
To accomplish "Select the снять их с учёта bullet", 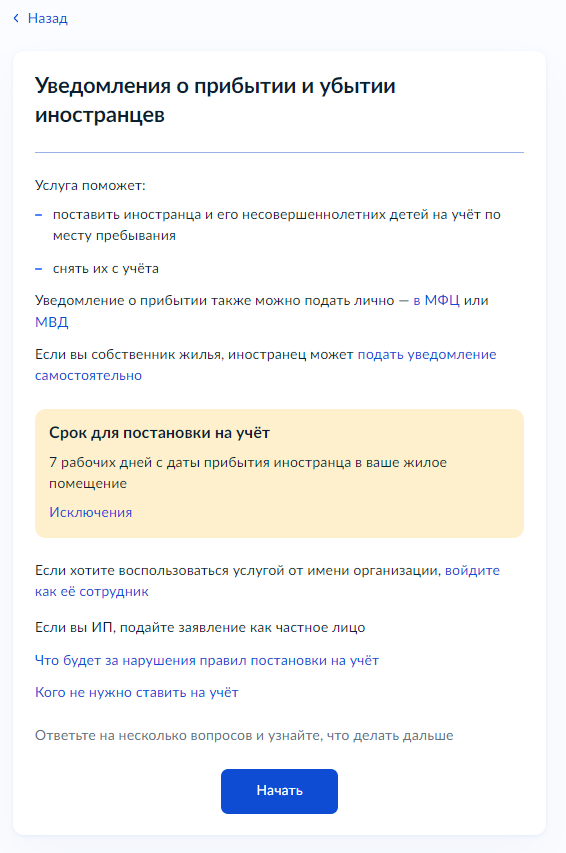I will click(x=106, y=269).
